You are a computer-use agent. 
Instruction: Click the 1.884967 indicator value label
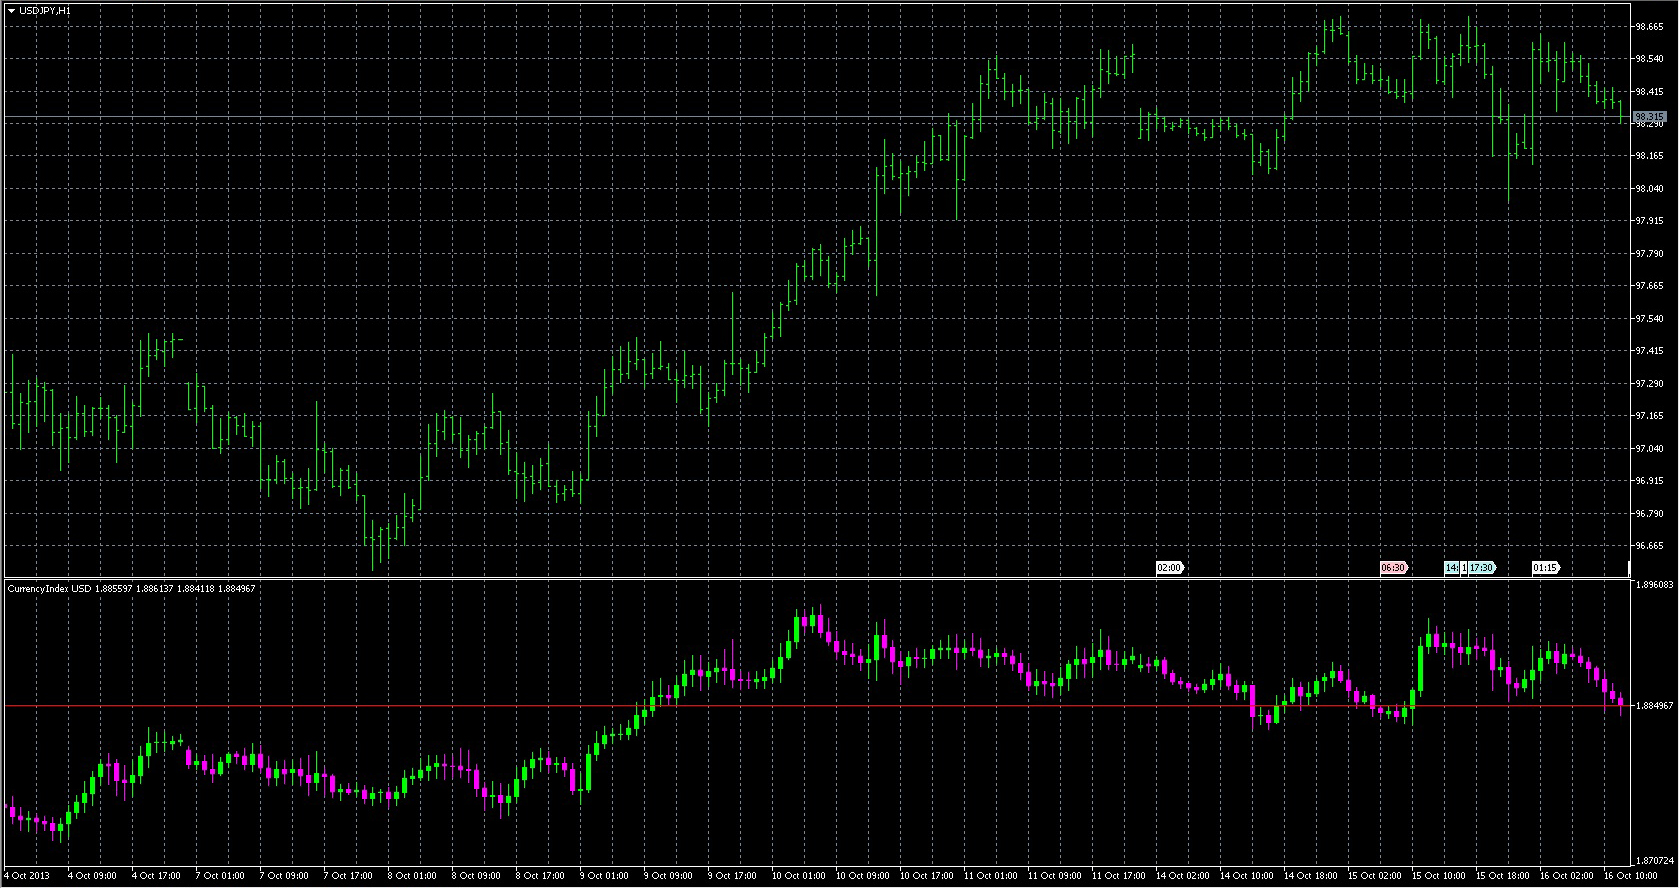(x=1653, y=706)
